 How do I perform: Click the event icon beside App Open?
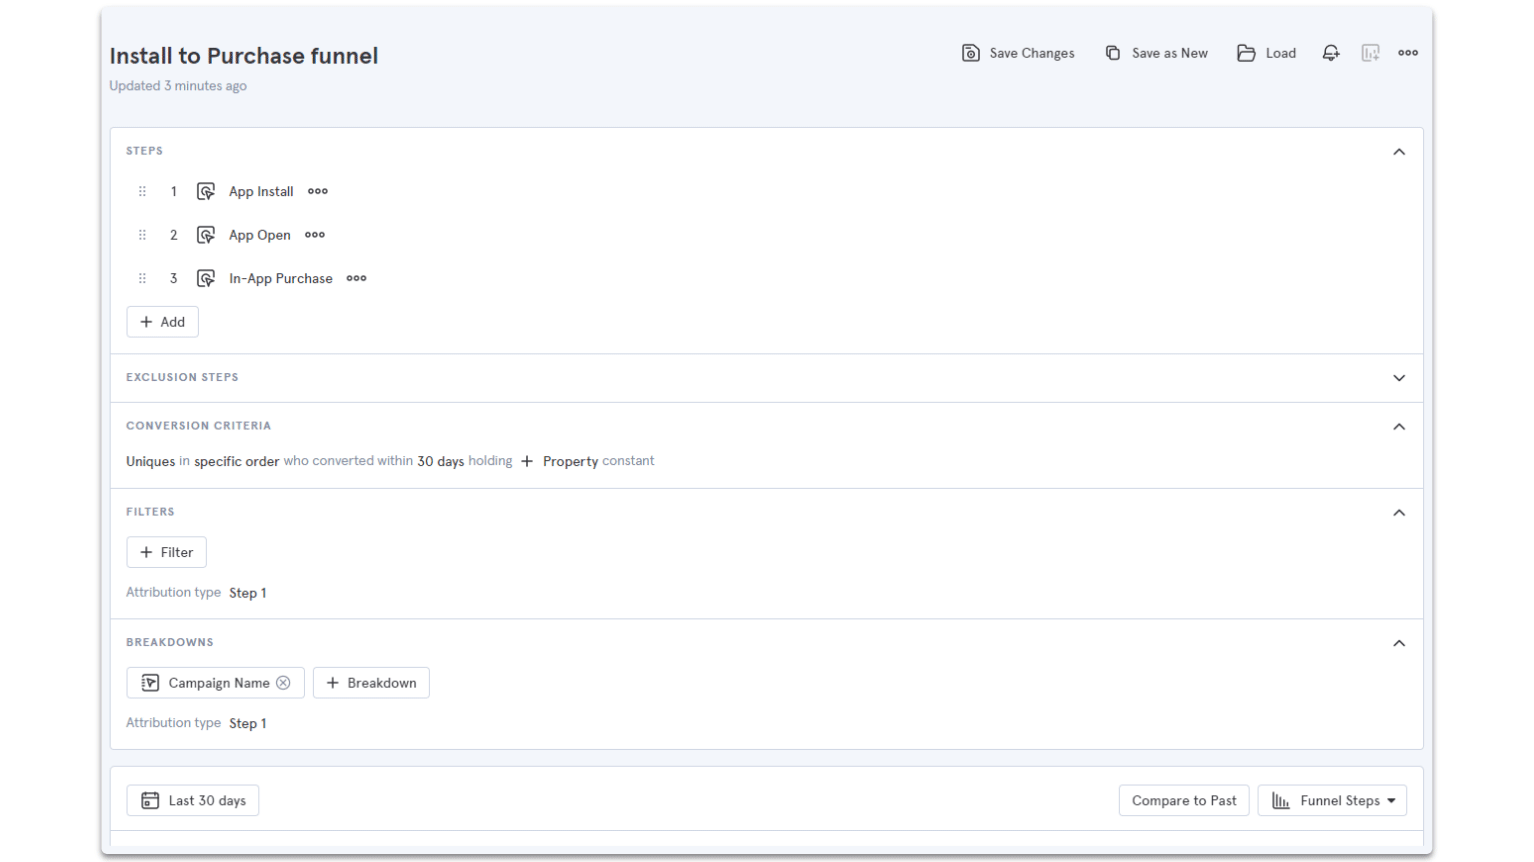[x=206, y=235]
